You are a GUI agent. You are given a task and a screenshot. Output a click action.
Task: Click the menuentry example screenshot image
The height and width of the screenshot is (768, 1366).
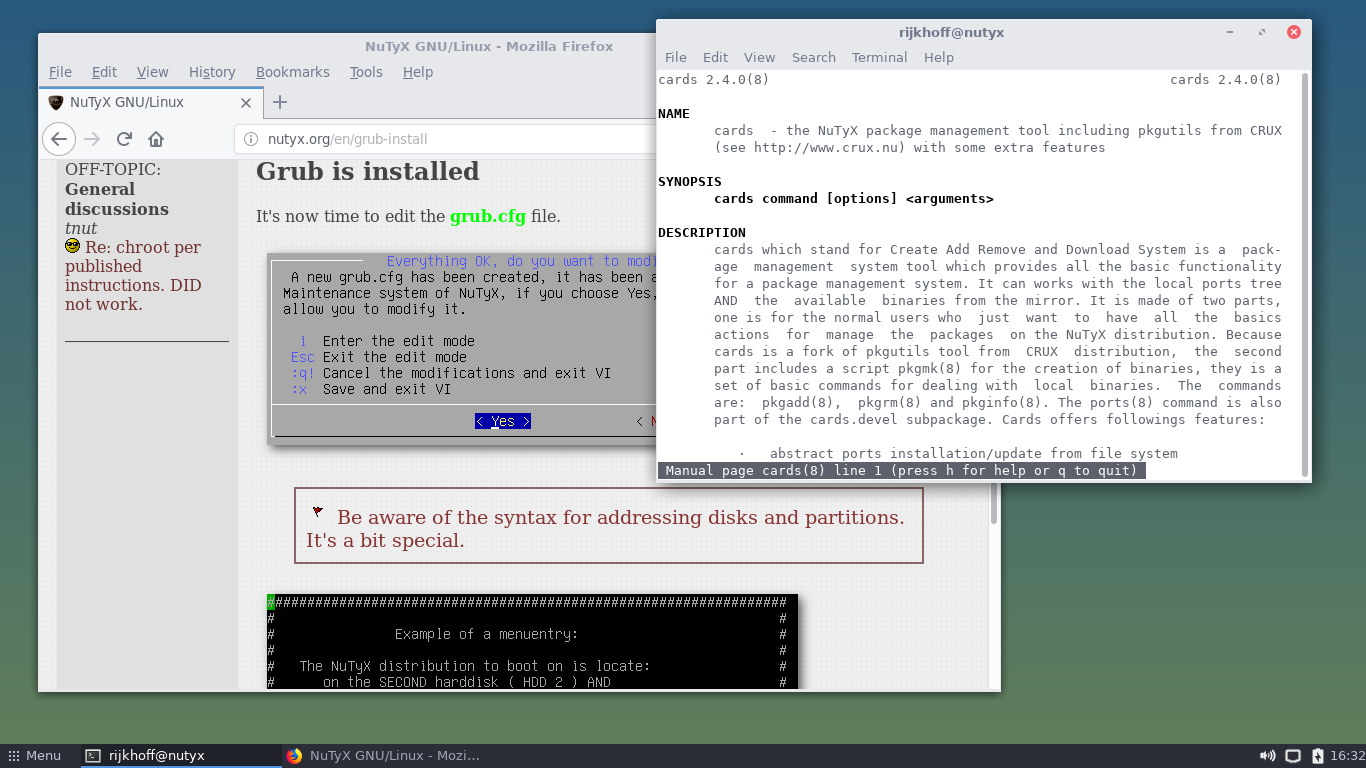532,641
